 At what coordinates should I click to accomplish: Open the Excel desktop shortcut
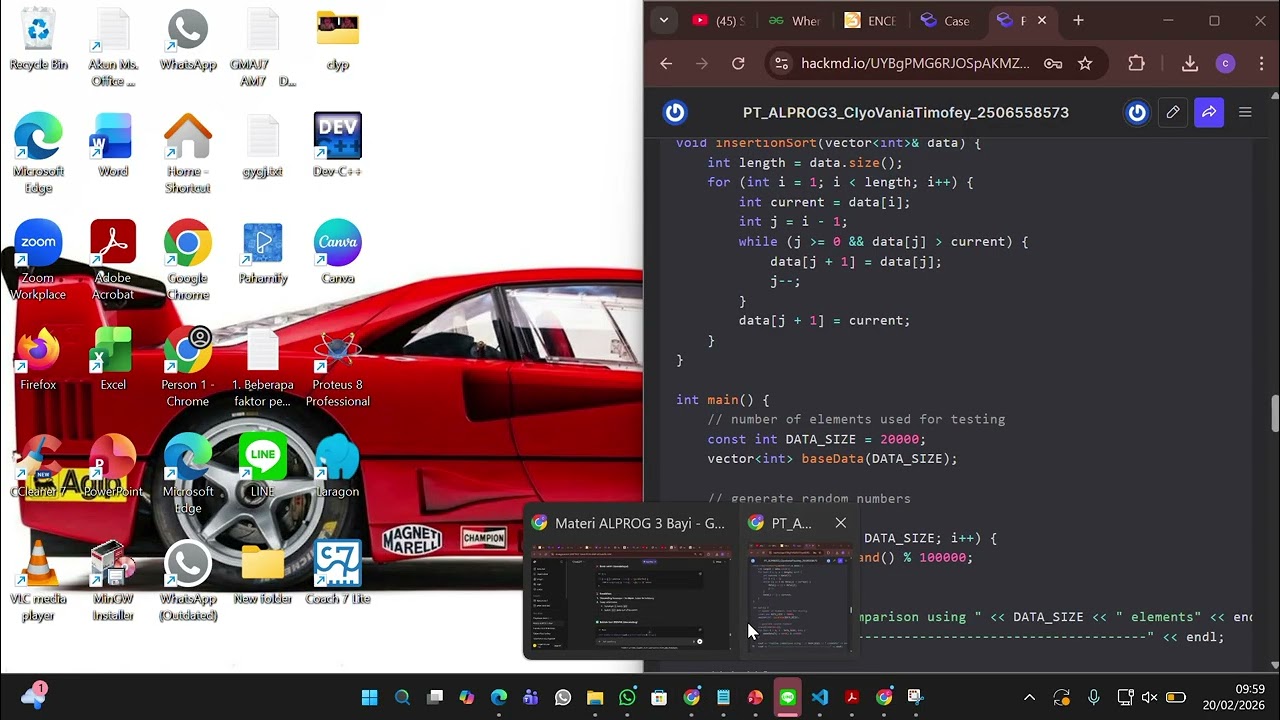pyautogui.click(x=113, y=360)
